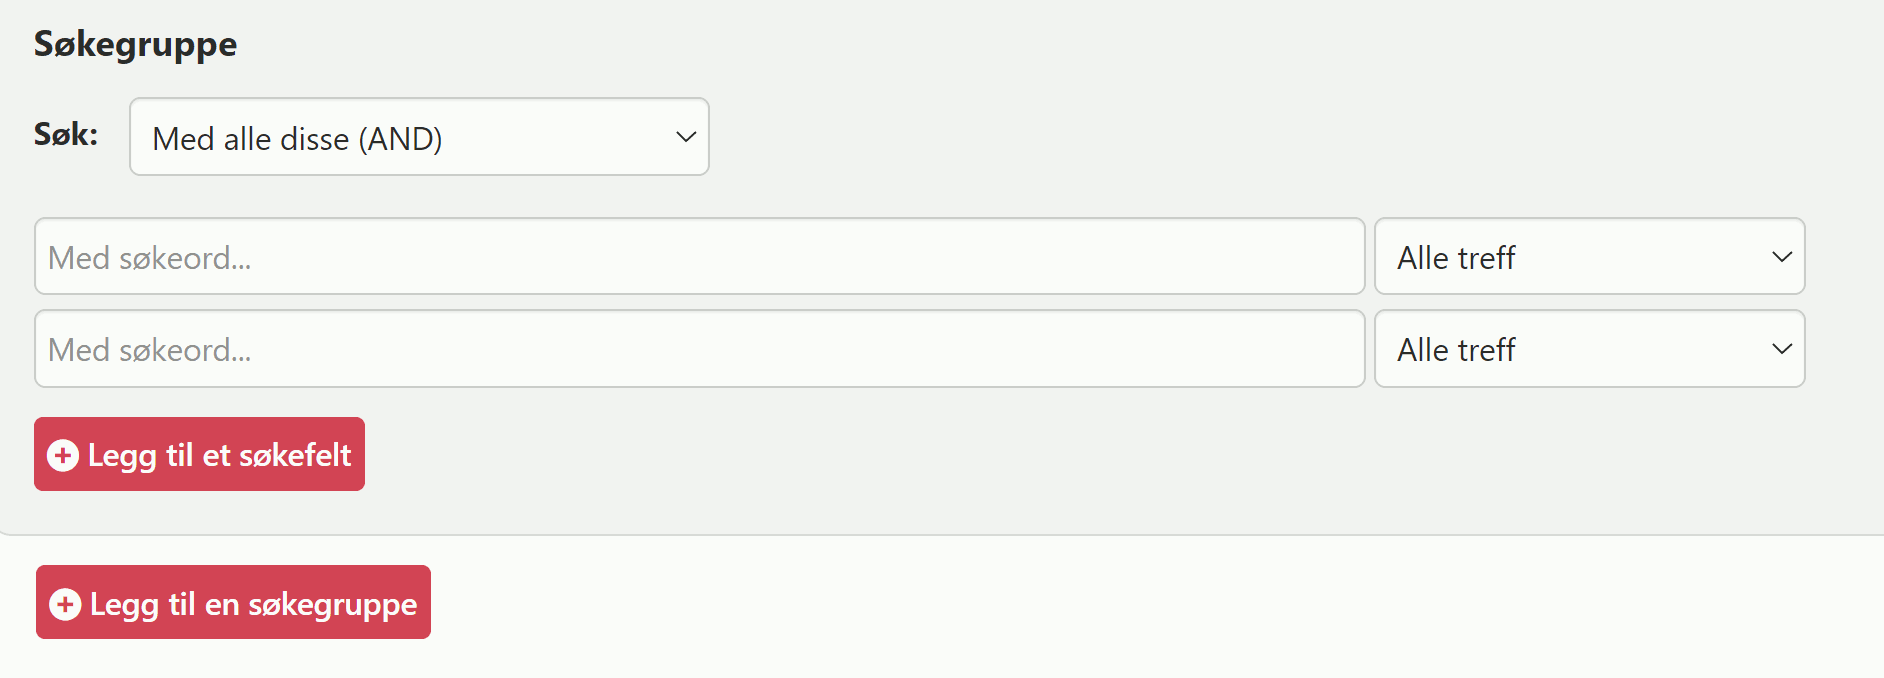Click the placeholder text in the lower search field

pyautogui.click(x=150, y=350)
